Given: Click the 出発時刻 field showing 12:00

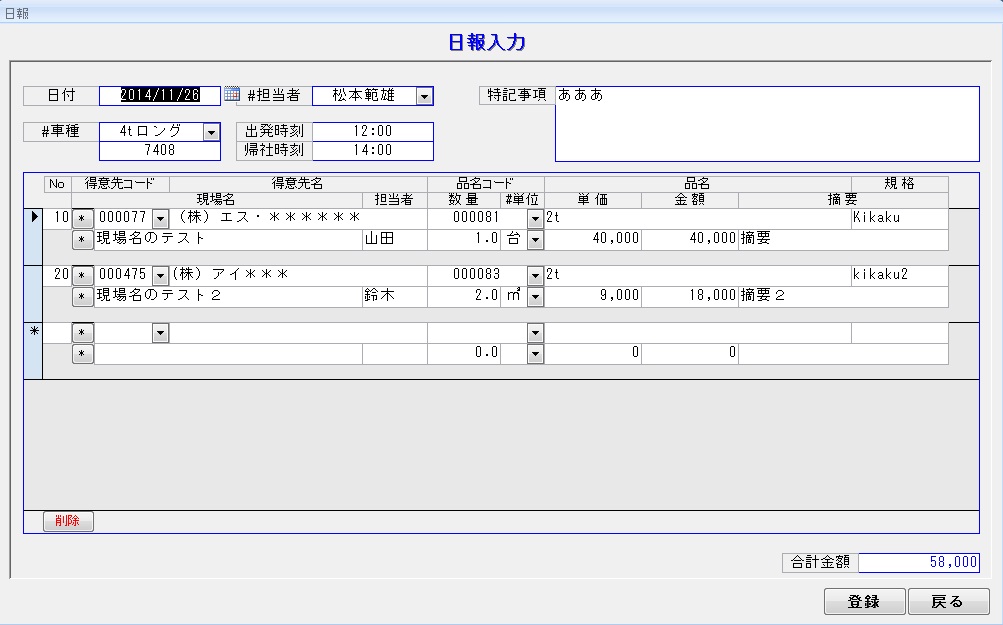Looking at the screenshot, I should (x=372, y=132).
